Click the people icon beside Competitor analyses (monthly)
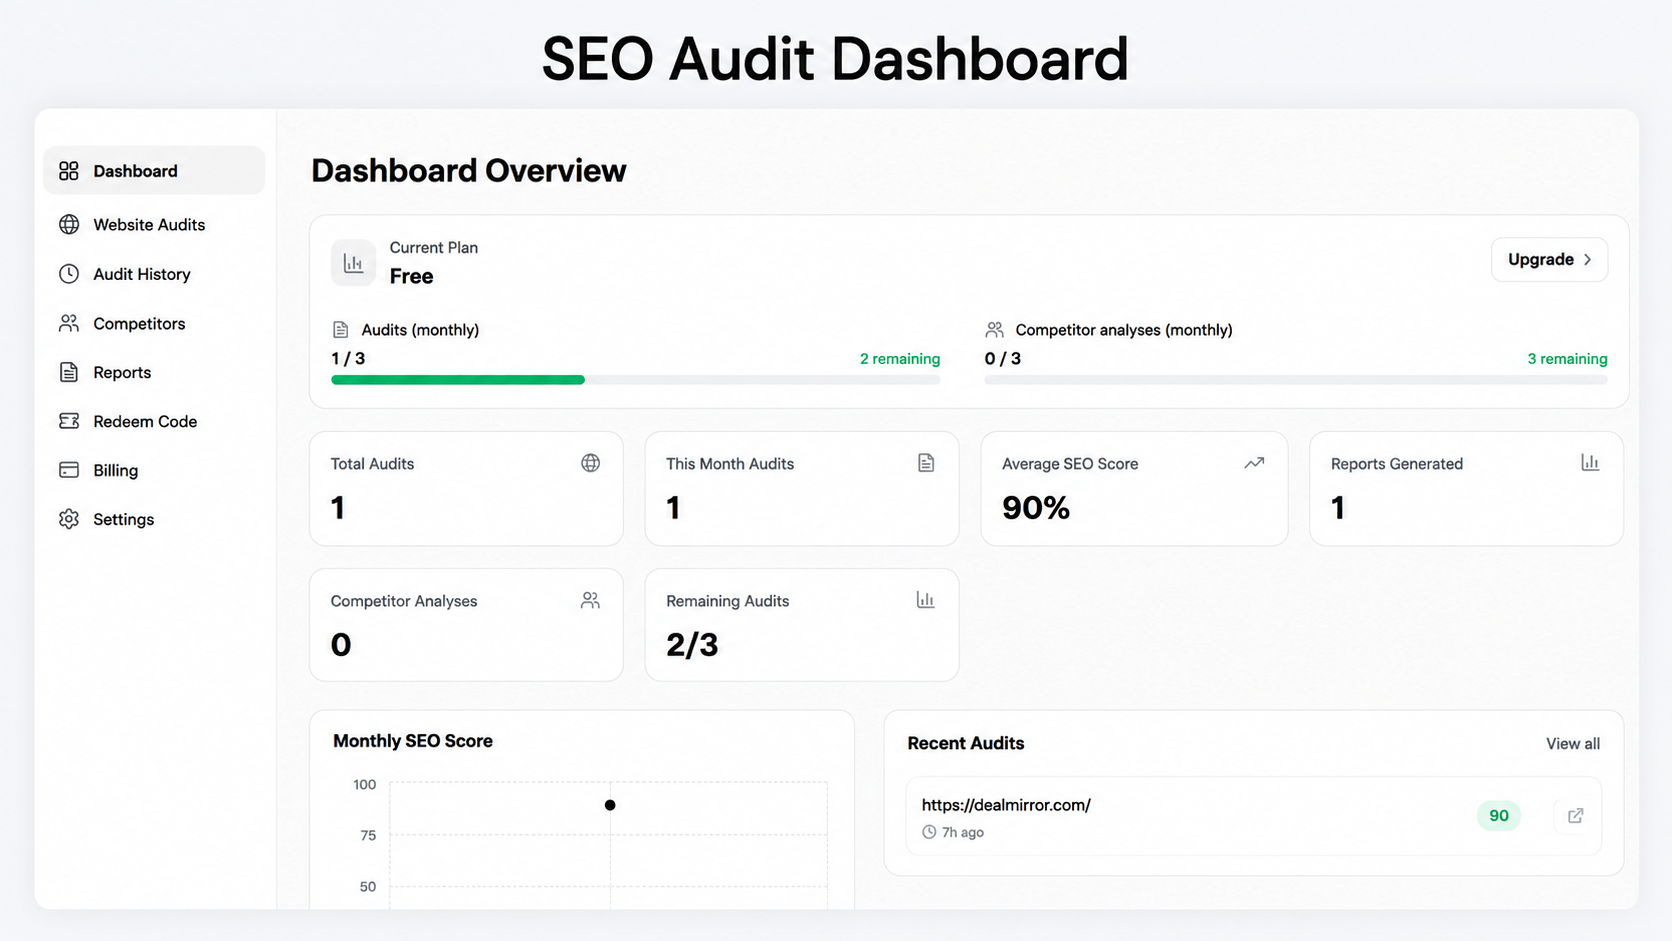 [994, 330]
